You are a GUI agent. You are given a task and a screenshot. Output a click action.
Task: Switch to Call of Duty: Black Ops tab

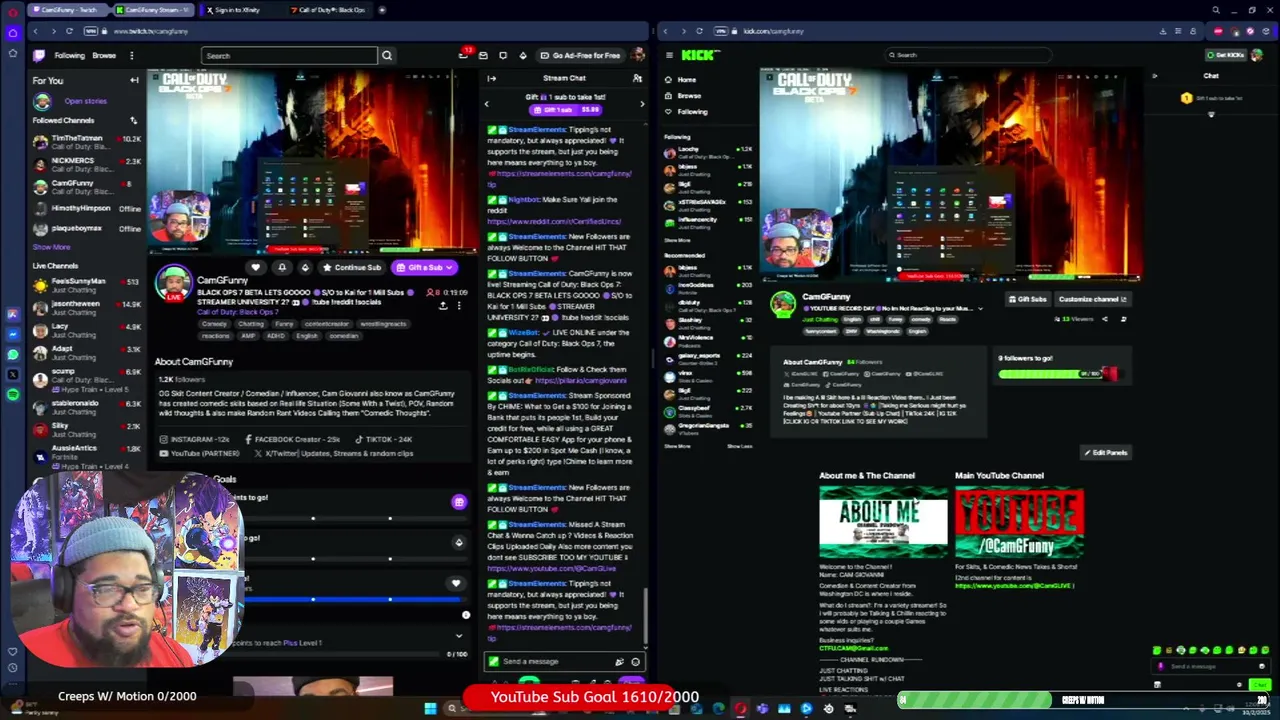[330, 10]
